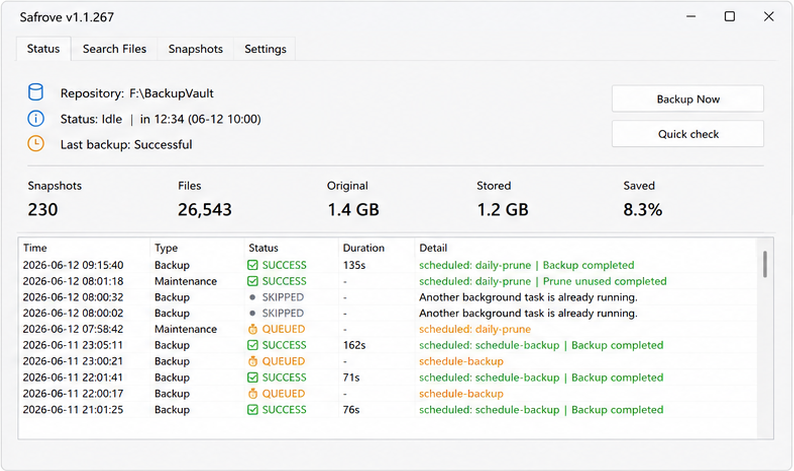Click the 76s duration value

[351, 410]
